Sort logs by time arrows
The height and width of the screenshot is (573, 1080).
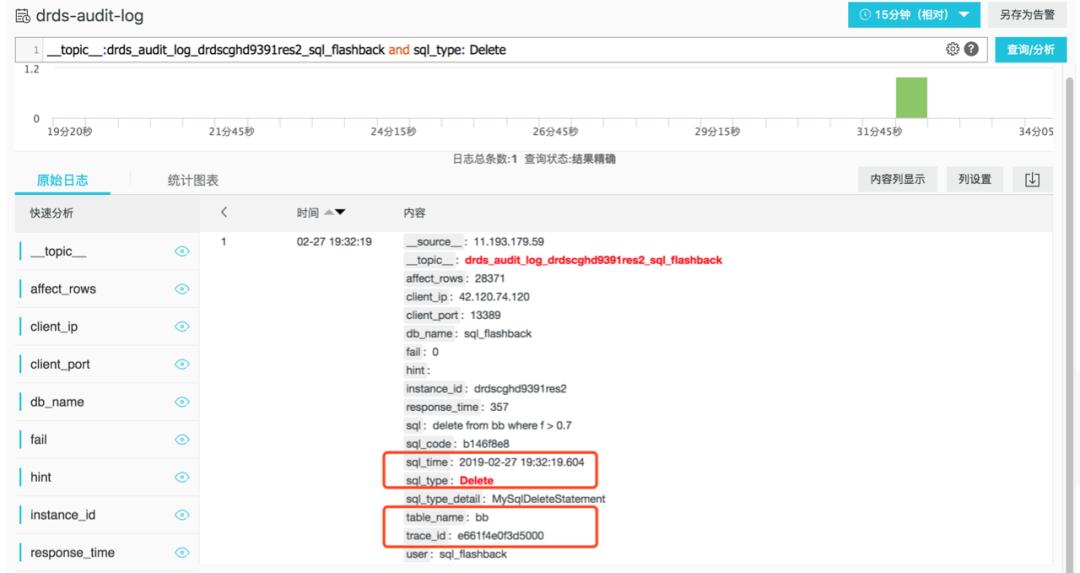coord(335,213)
